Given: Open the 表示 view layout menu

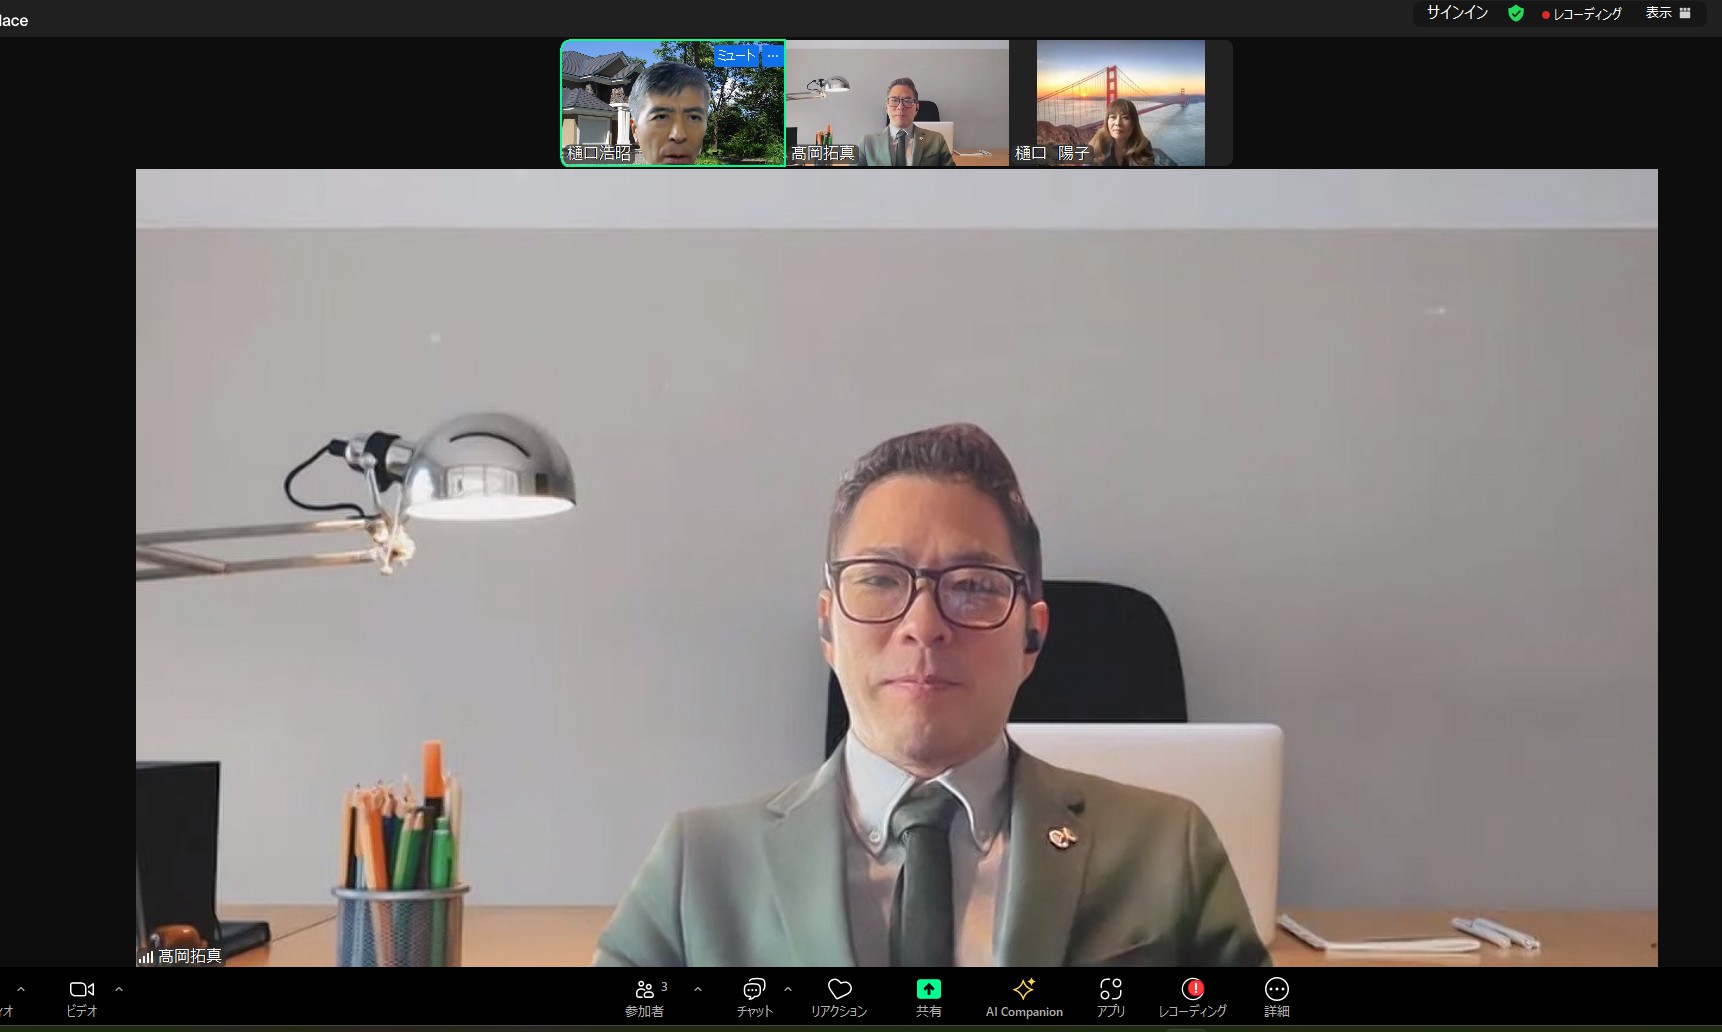Looking at the screenshot, I should [x=1668, y=13].
